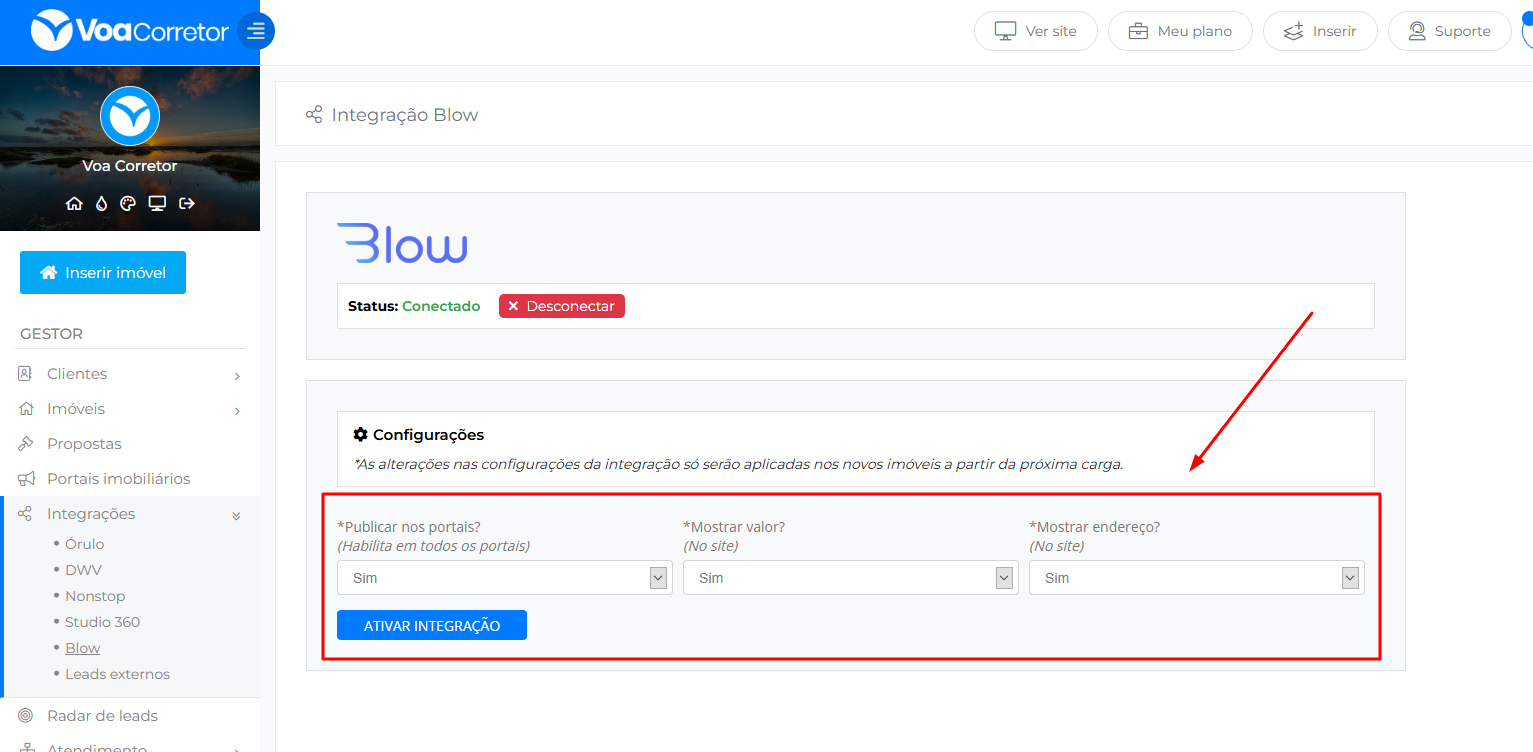This screenshot has width=1533, height=752.
Task: Expand the Clientes sidebar menu
Action: pos(130,374)
